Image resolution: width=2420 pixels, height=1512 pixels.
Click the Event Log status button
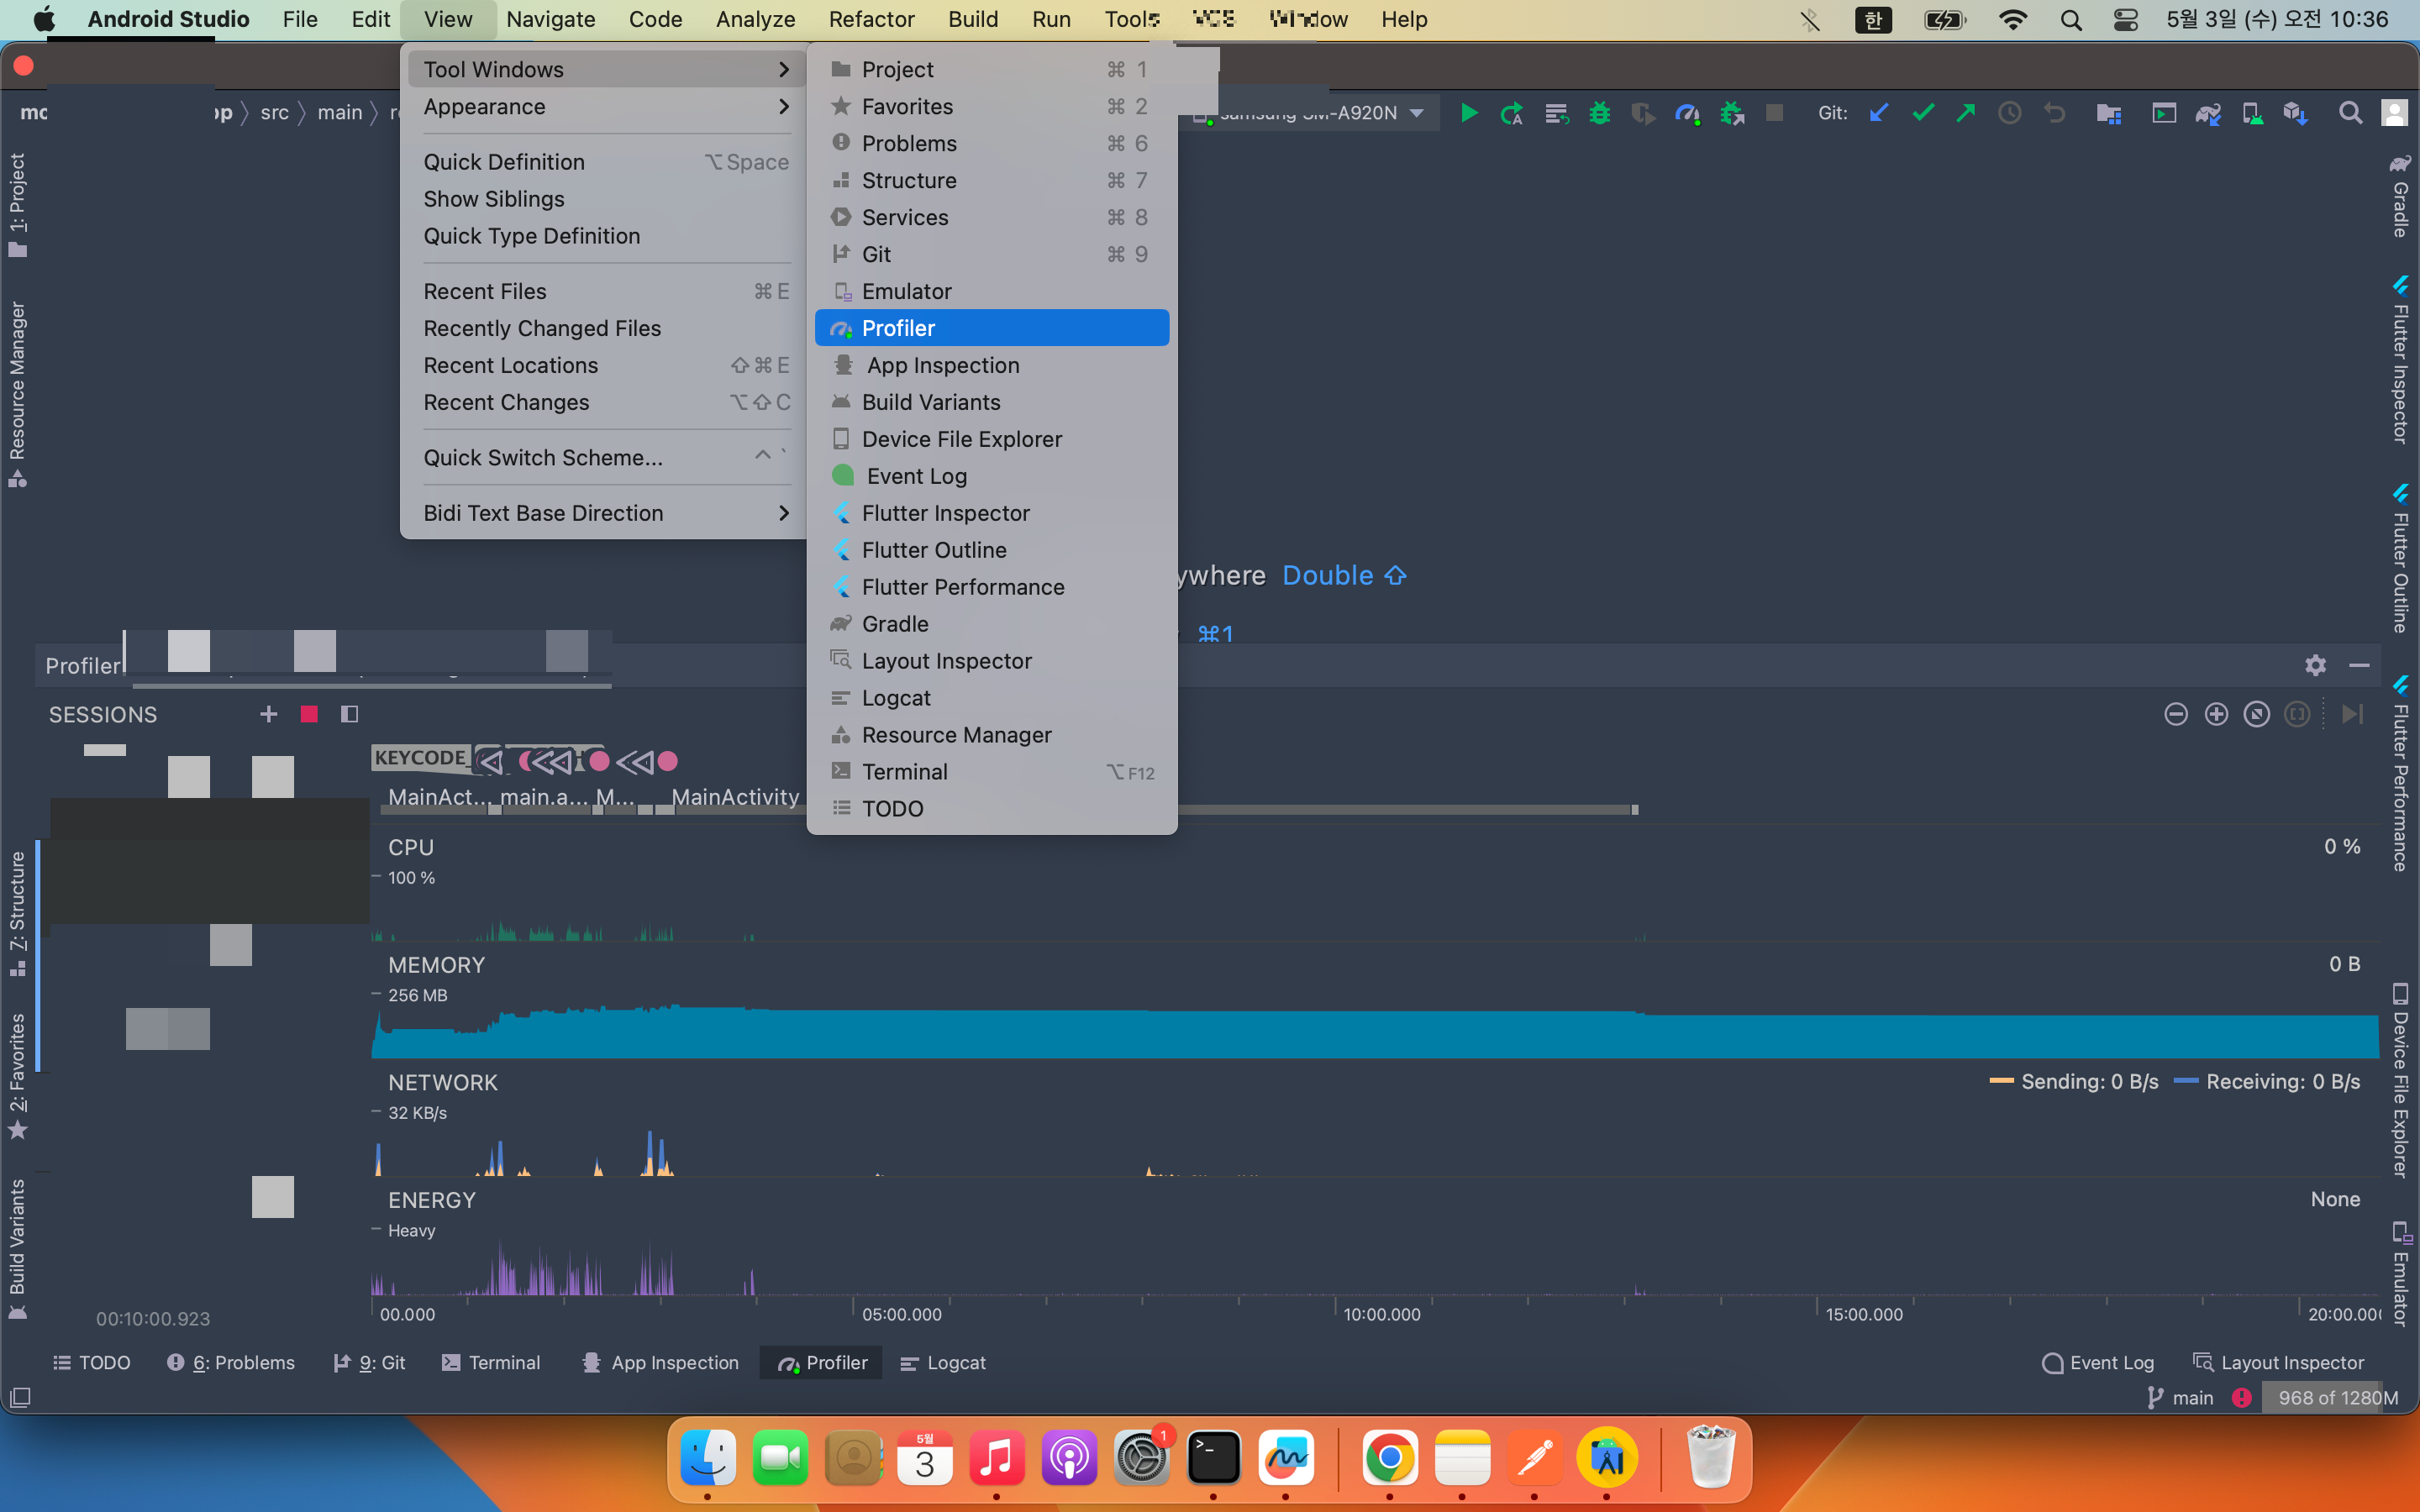click(x=2098, y=1362)
